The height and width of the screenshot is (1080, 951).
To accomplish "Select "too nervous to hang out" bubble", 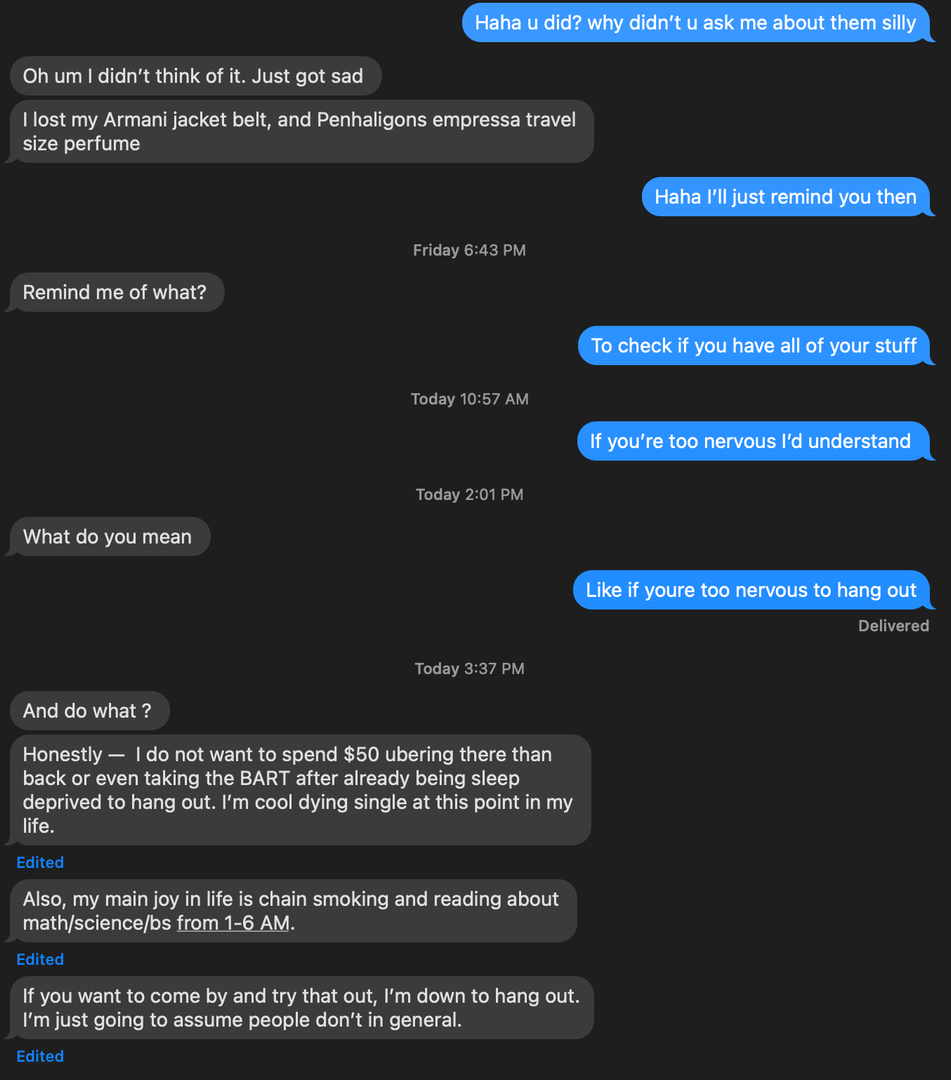I will 751,590.
